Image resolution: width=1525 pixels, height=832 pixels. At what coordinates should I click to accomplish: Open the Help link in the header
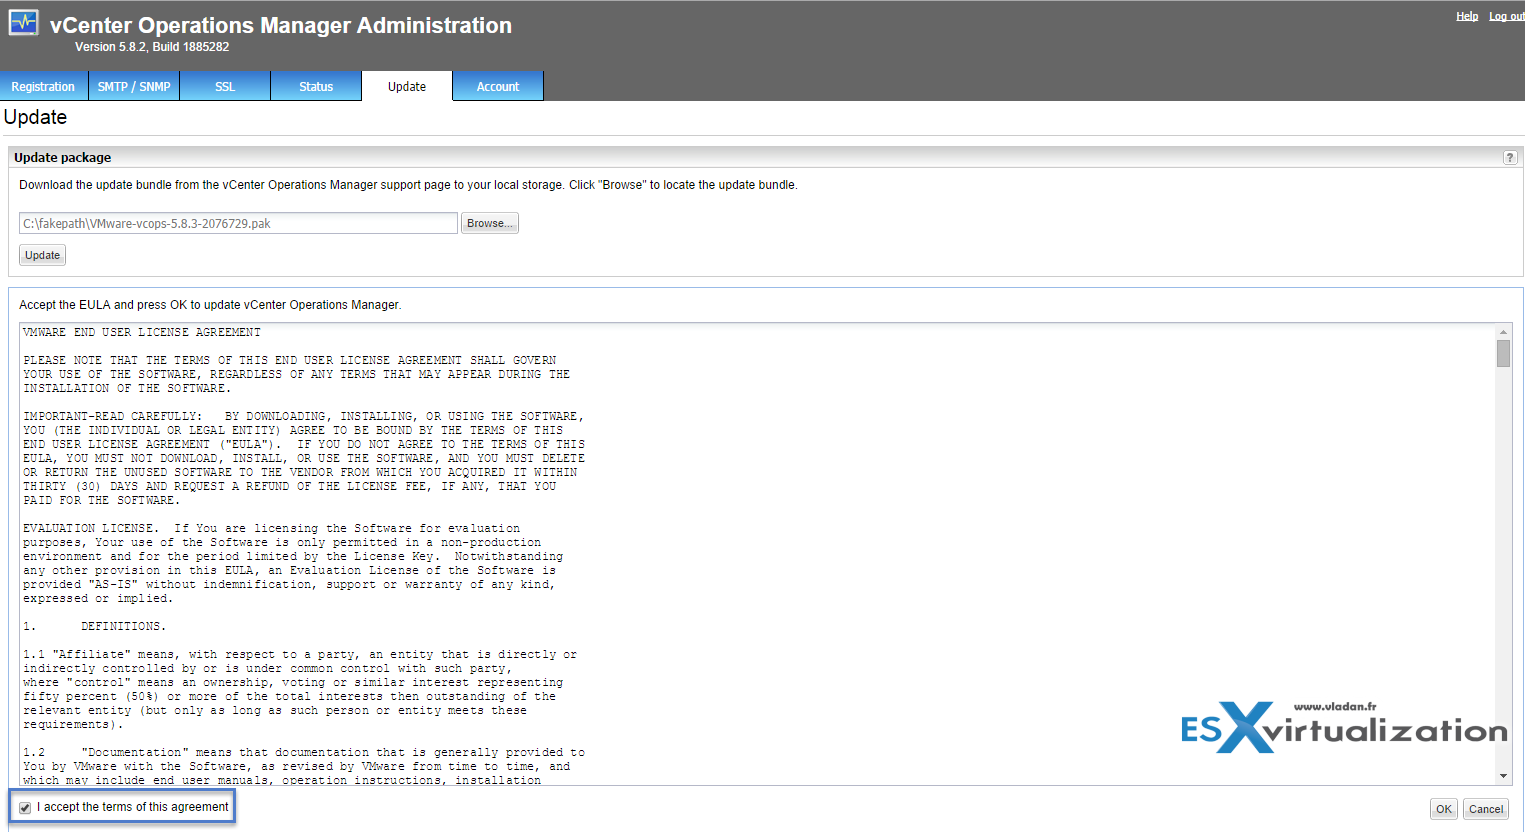tap(1467, 16)
